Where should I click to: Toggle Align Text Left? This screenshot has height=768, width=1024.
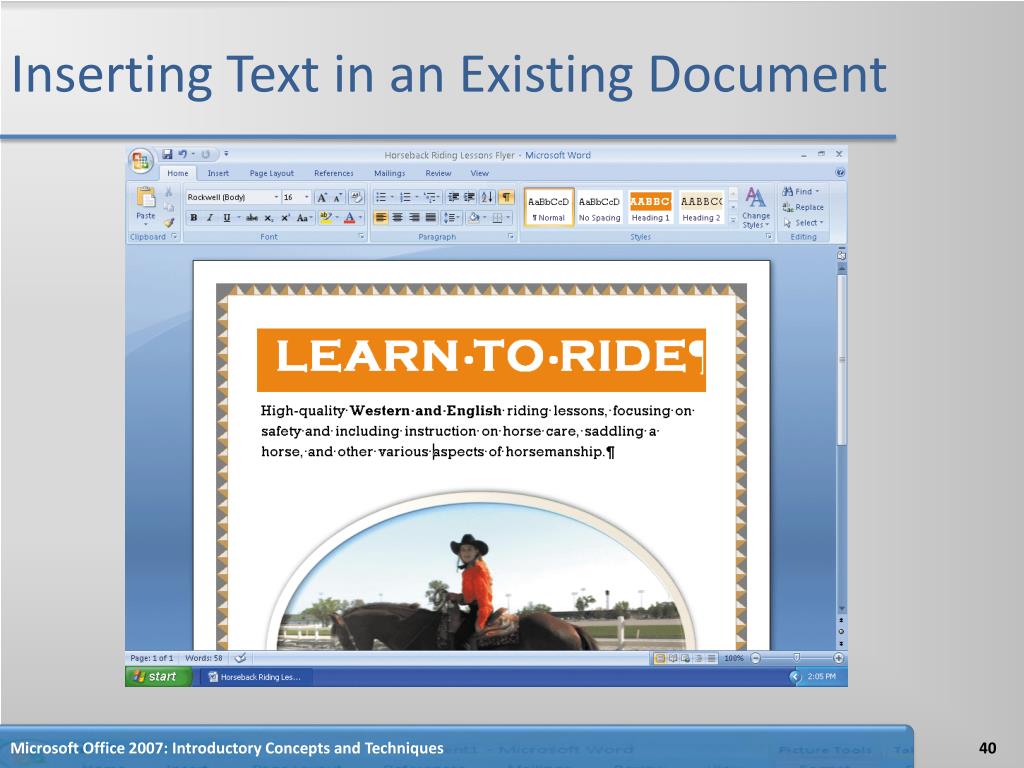[381, 217]
